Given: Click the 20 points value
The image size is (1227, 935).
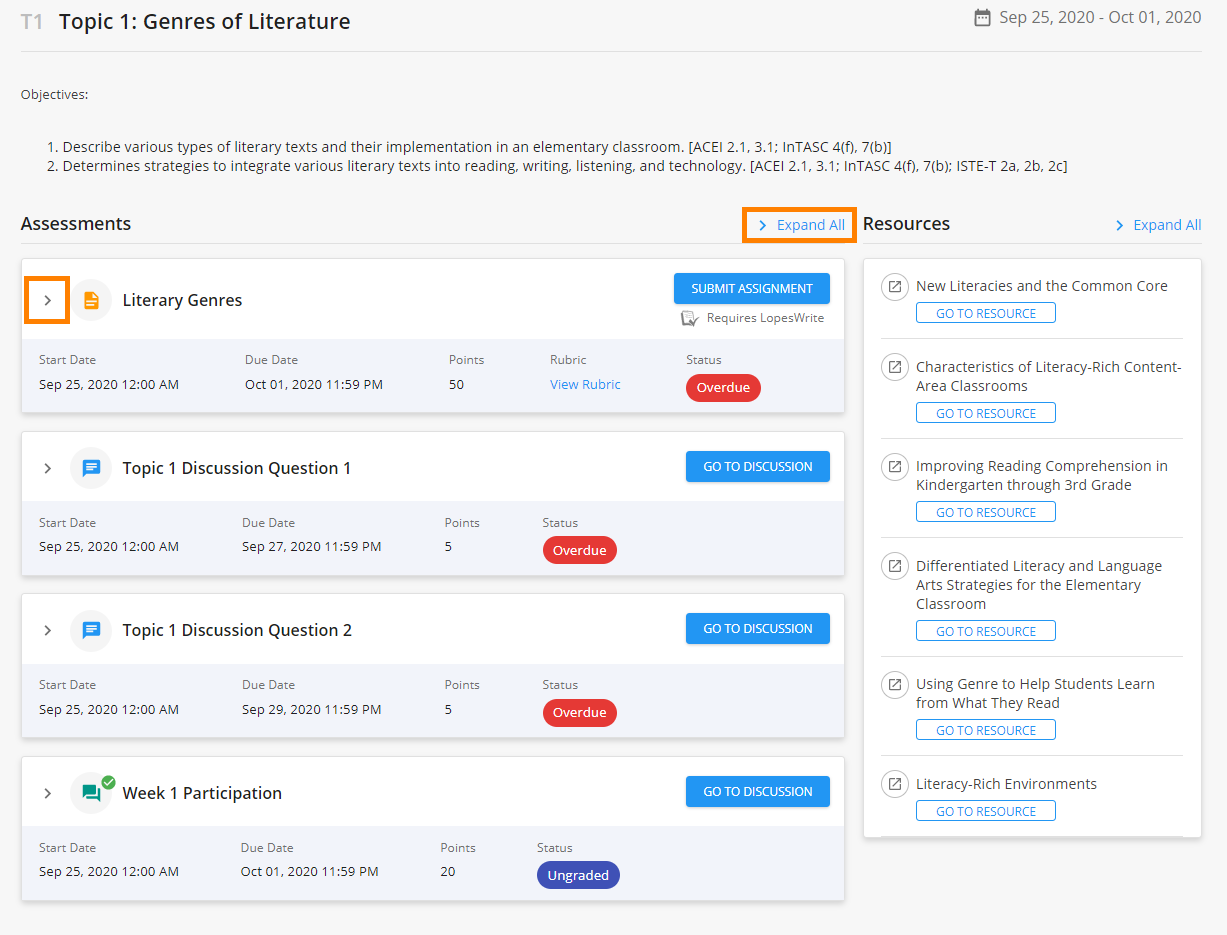Looking at the screenshot, I should point(447,871).
